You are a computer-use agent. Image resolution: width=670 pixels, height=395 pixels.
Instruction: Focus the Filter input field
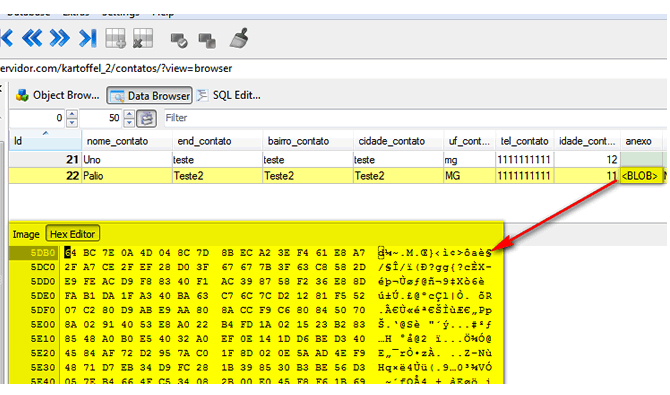point(414,118)
